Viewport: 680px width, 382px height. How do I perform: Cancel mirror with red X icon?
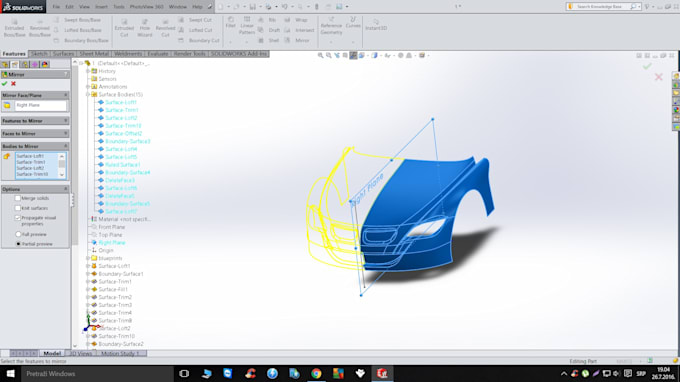coord(13,84)
